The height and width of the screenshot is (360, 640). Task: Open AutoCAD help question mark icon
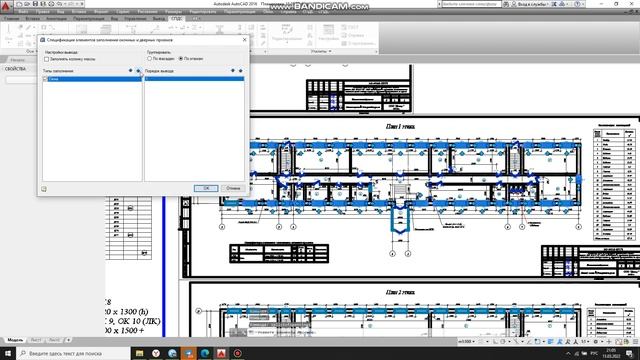coord(578,4)
